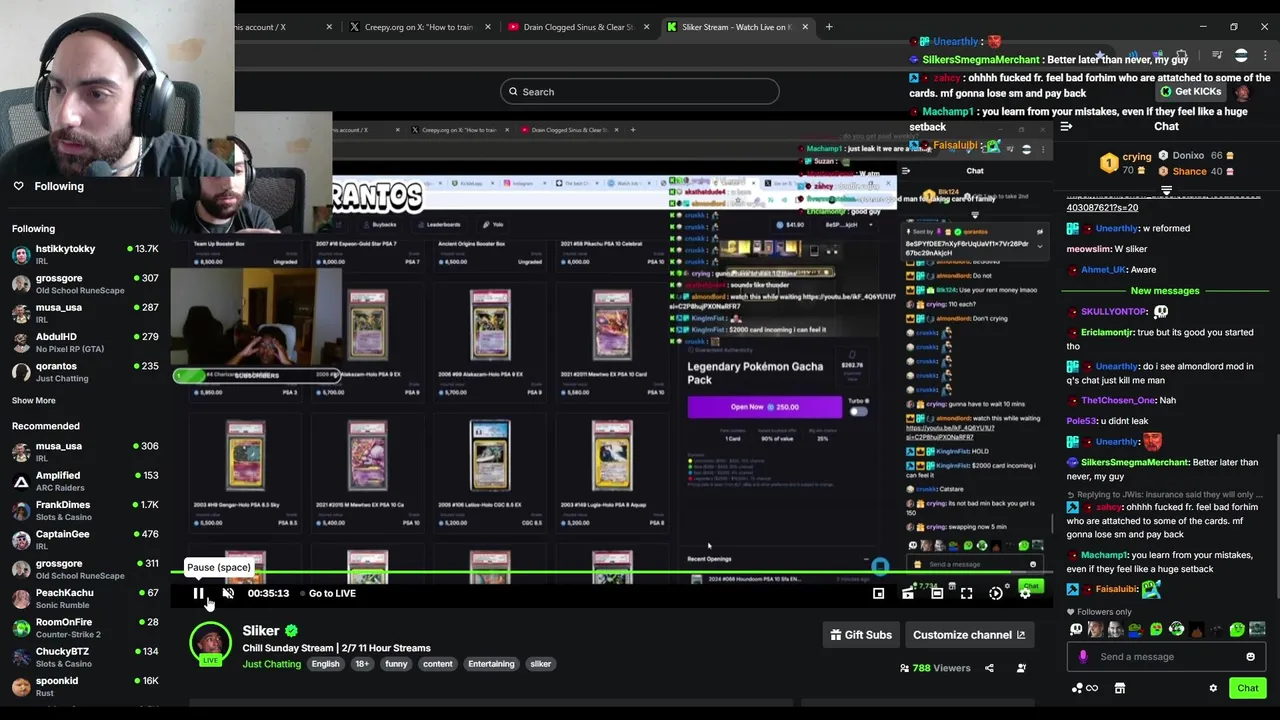Unmute the stream volume icon
The image size is (1280, 720).
tap(228, 593)
